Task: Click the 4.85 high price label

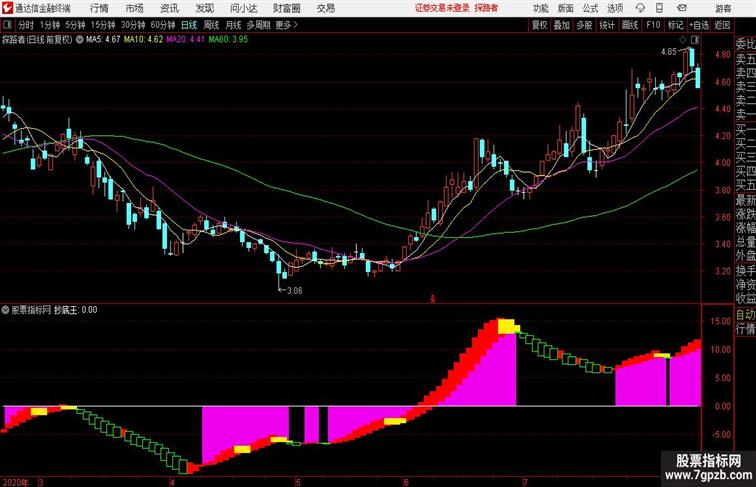Action: tap(669, 52)
